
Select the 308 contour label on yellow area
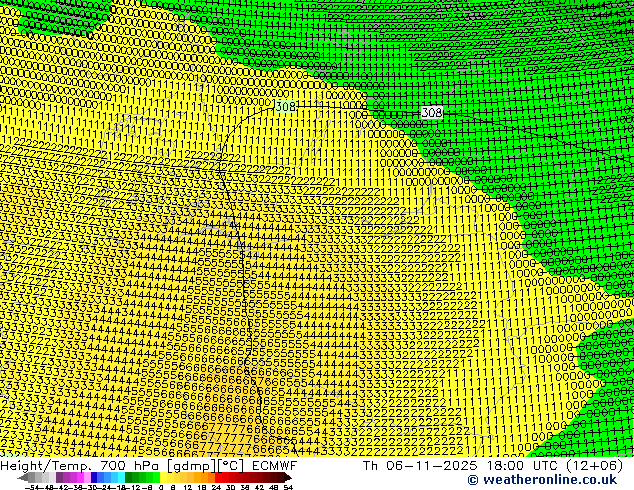pos(285,106)
